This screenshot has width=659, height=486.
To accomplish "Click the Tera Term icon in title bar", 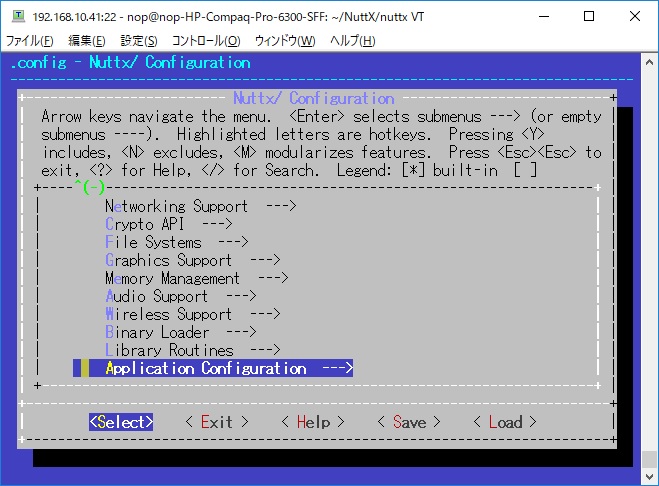I will coord(18,16).
